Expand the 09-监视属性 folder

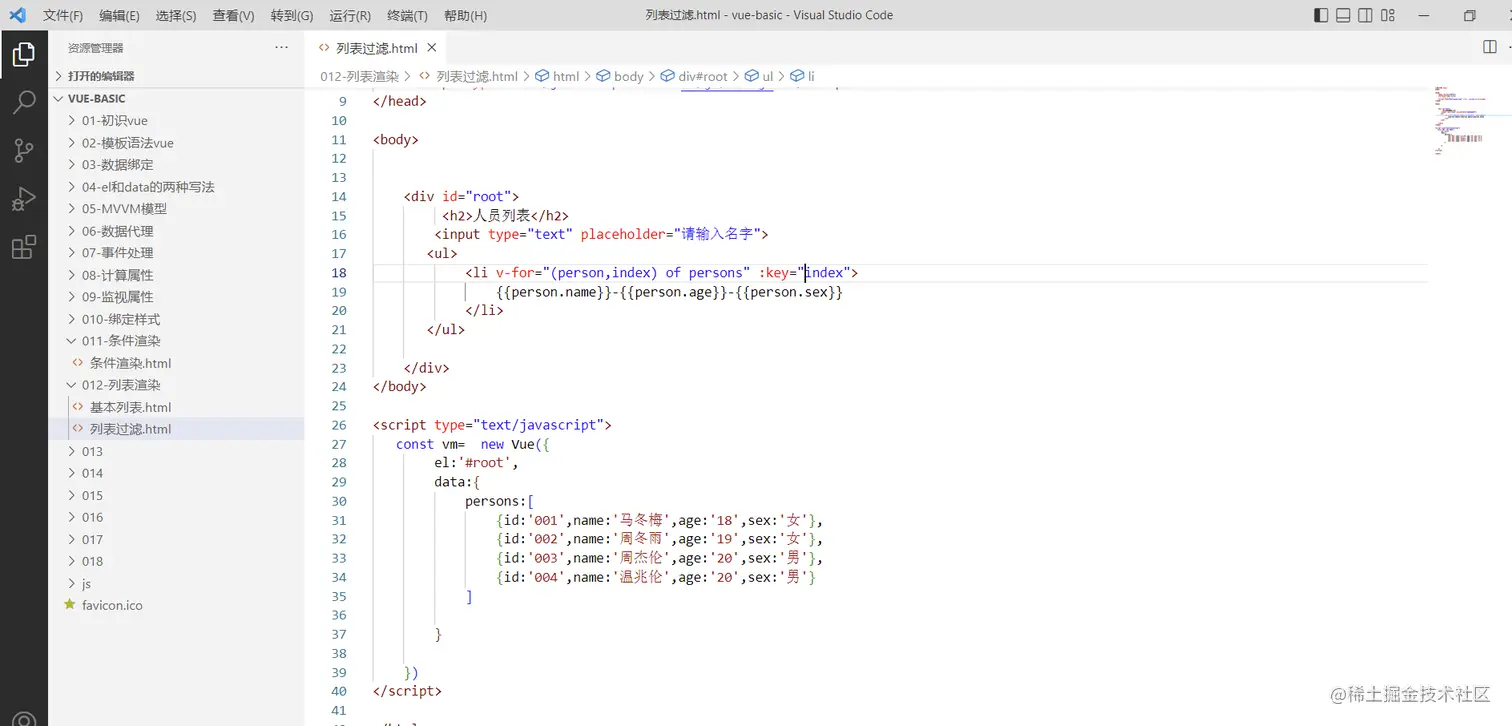coord(176,297)
